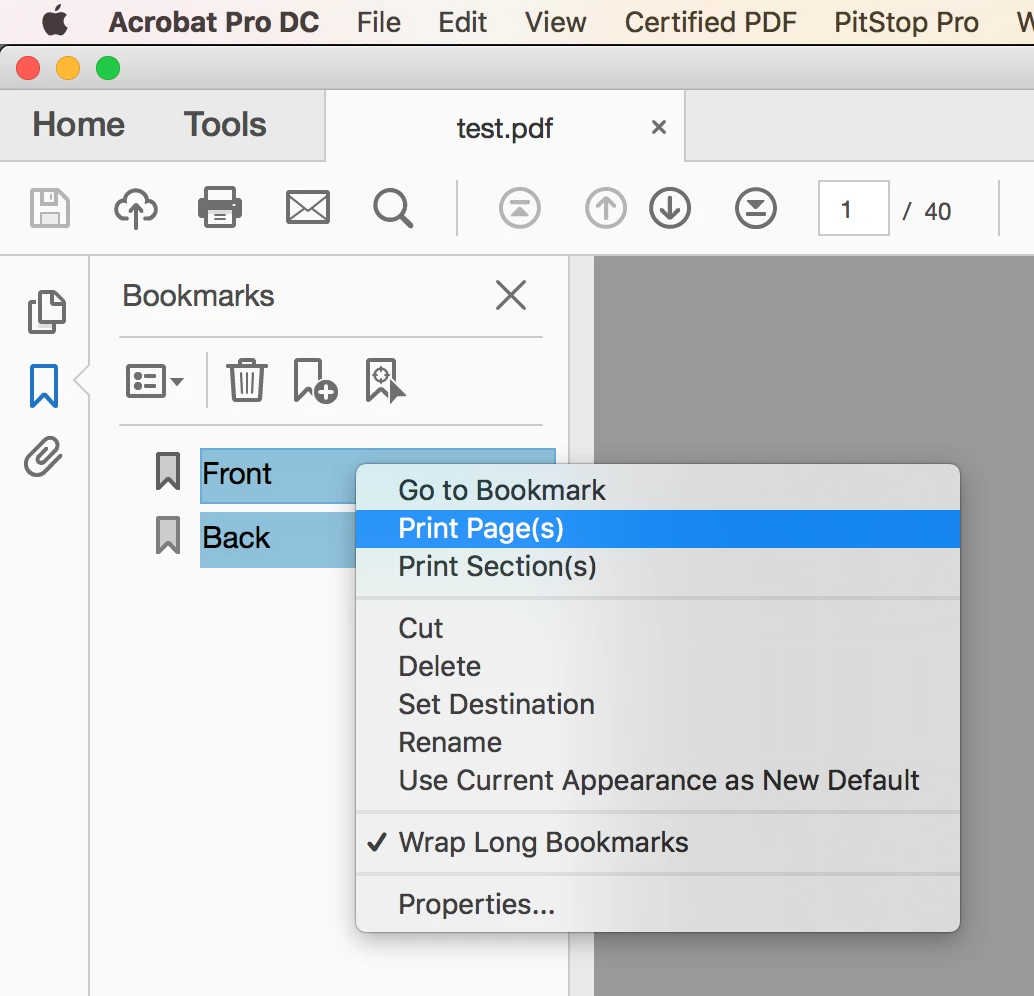Go to previous page arrow
This screenshot has width=1034, height=996.
[605, 208]
